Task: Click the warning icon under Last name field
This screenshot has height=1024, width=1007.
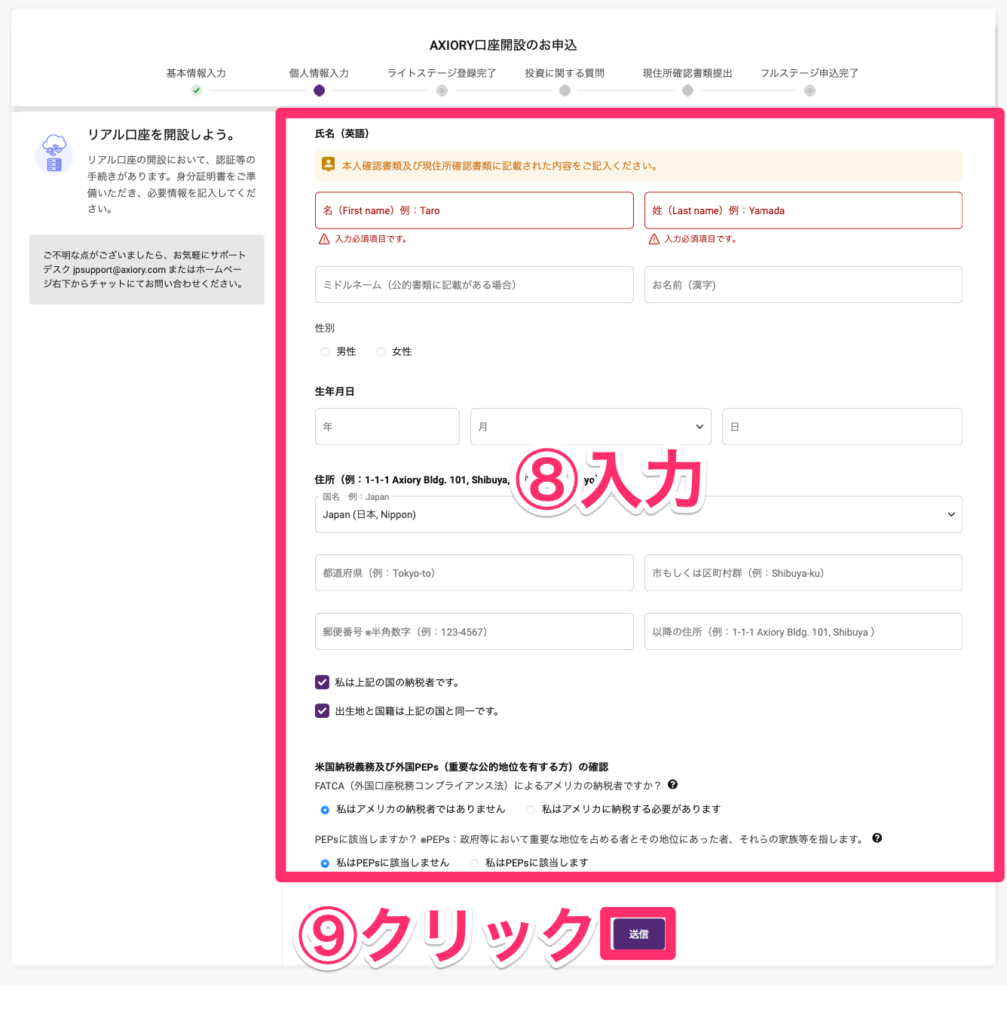Action: (654, 239)
